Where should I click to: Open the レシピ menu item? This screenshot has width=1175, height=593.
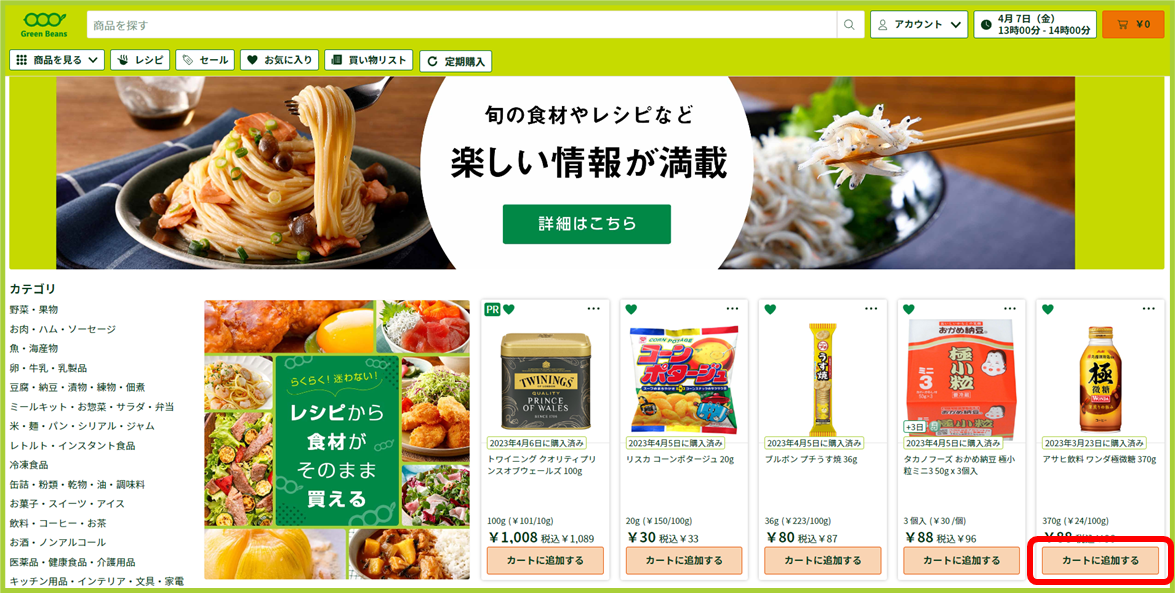[140, 60]
